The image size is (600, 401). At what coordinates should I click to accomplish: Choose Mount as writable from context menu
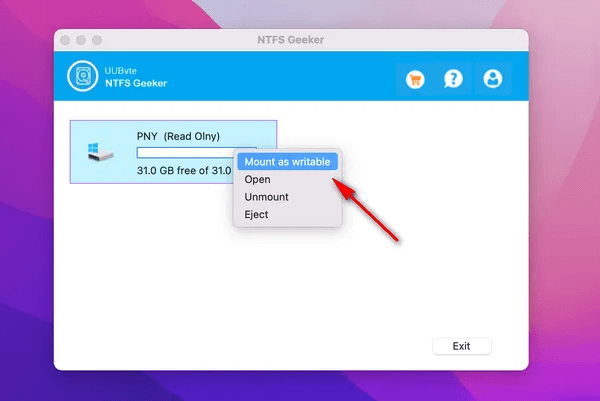pyautogui.click(x=287, y=161)
